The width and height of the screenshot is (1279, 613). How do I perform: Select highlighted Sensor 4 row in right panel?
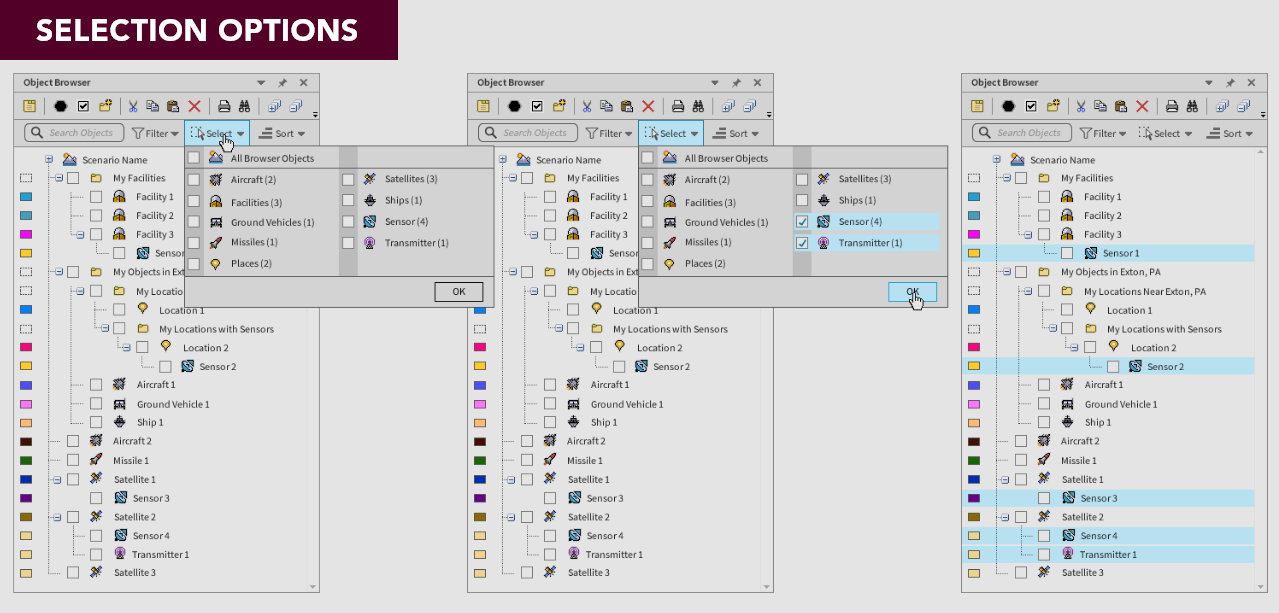tap(1108, 536)
